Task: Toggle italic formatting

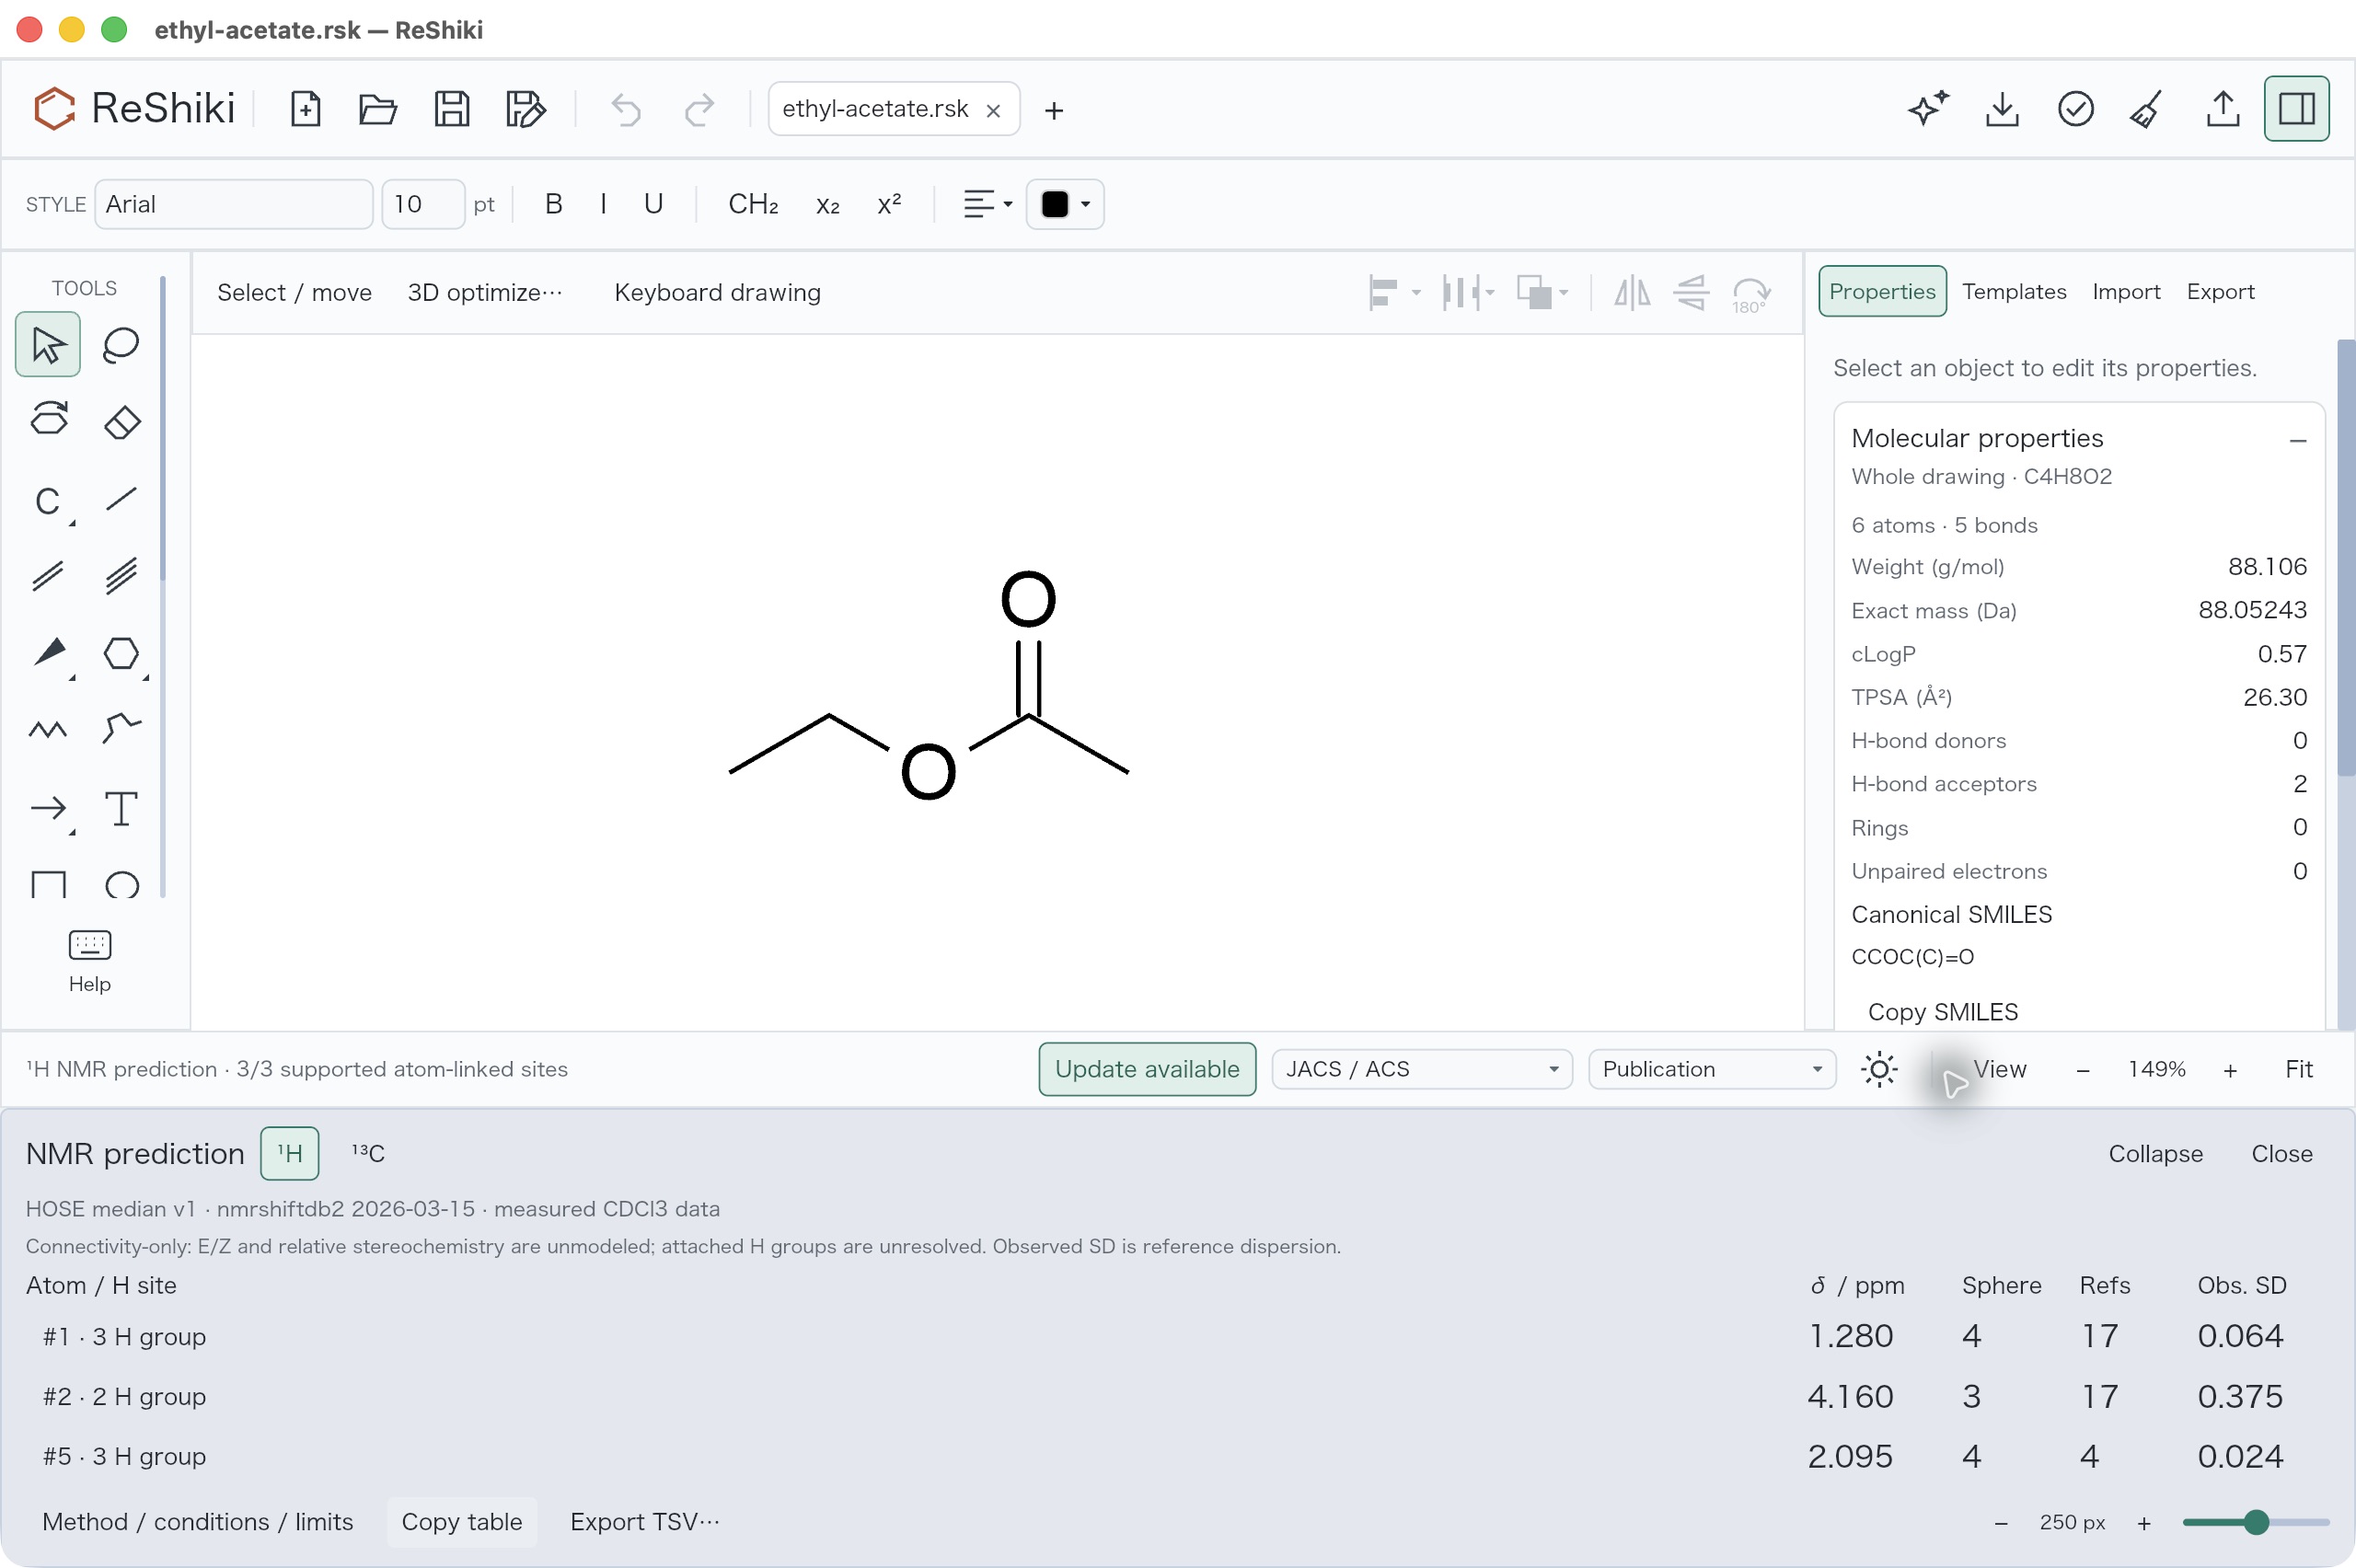Action: pos(603,204)
